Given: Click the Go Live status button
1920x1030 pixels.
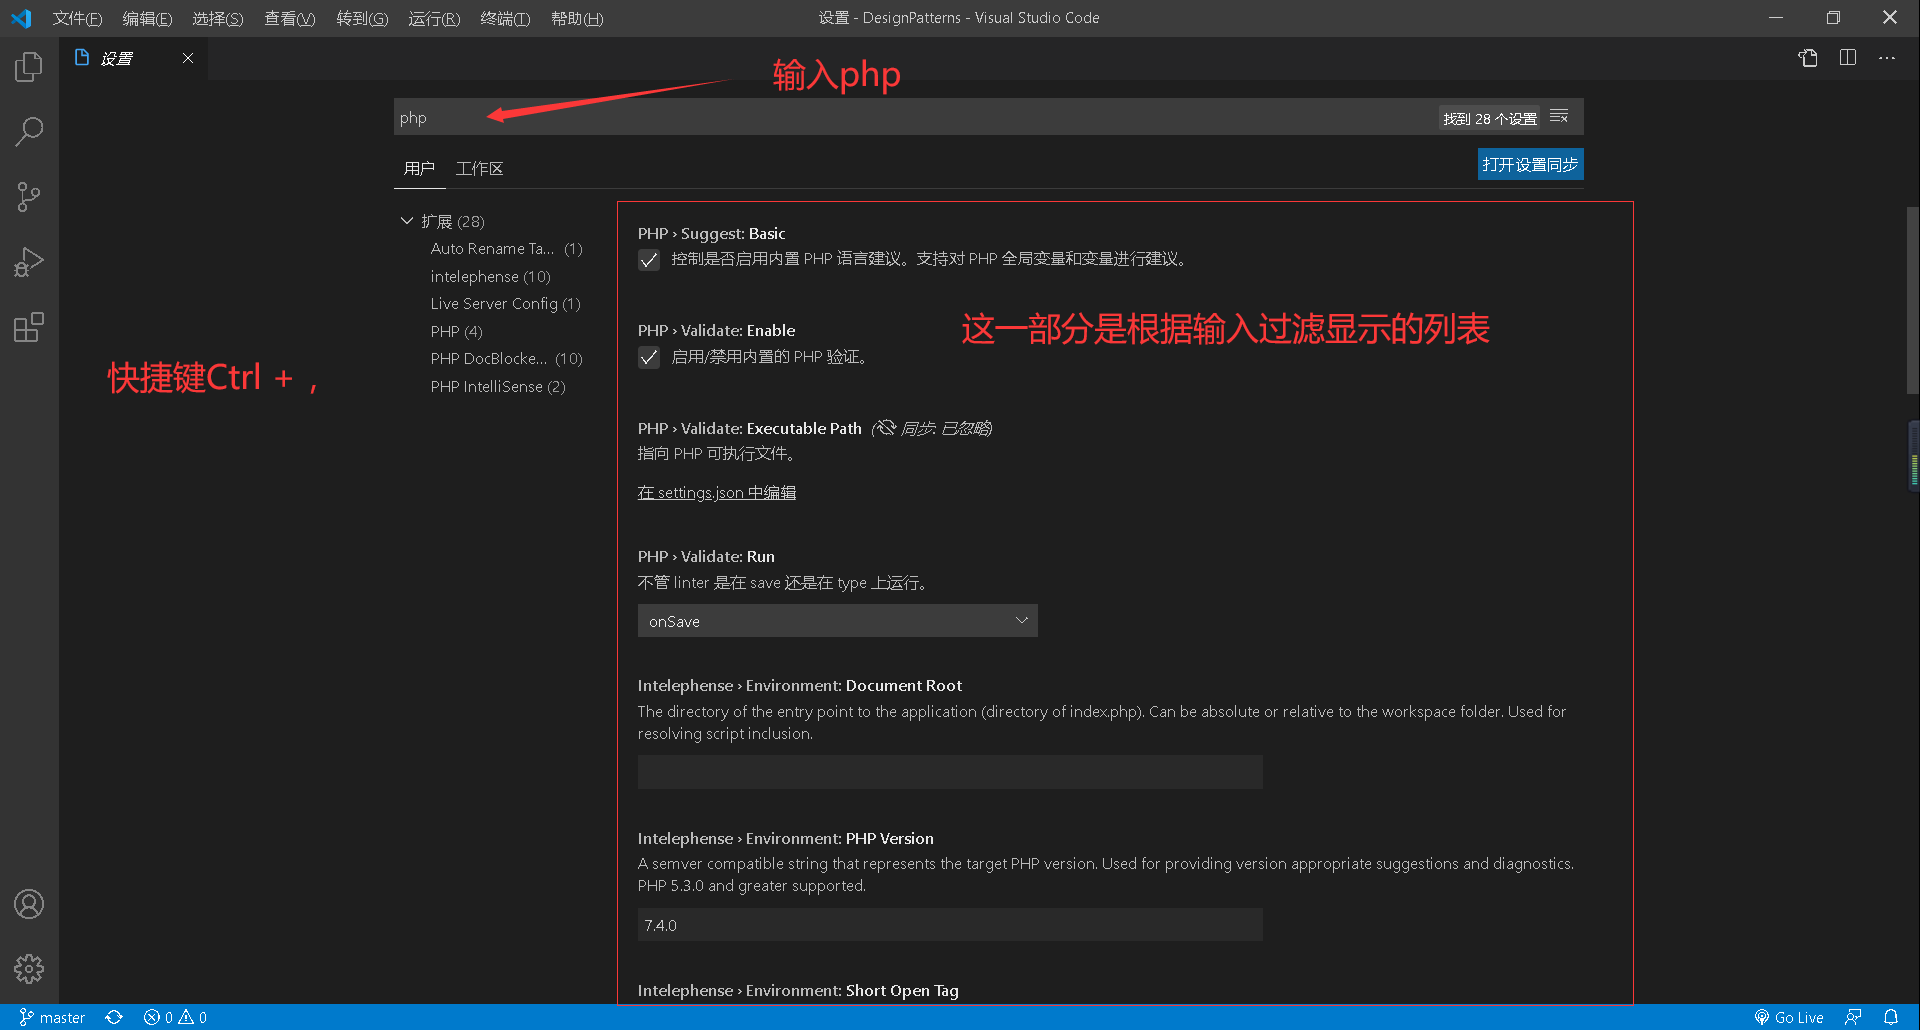Looking at the screenshot, I should pos(1789,1017).
